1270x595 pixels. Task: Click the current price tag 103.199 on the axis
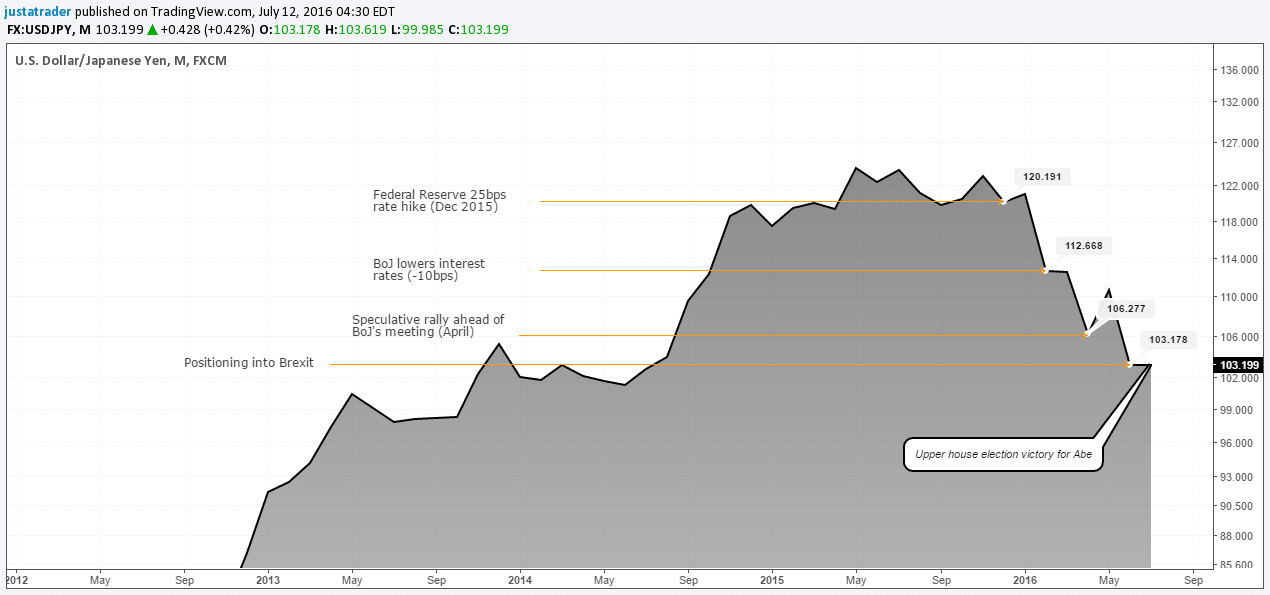coord(1239,365)
